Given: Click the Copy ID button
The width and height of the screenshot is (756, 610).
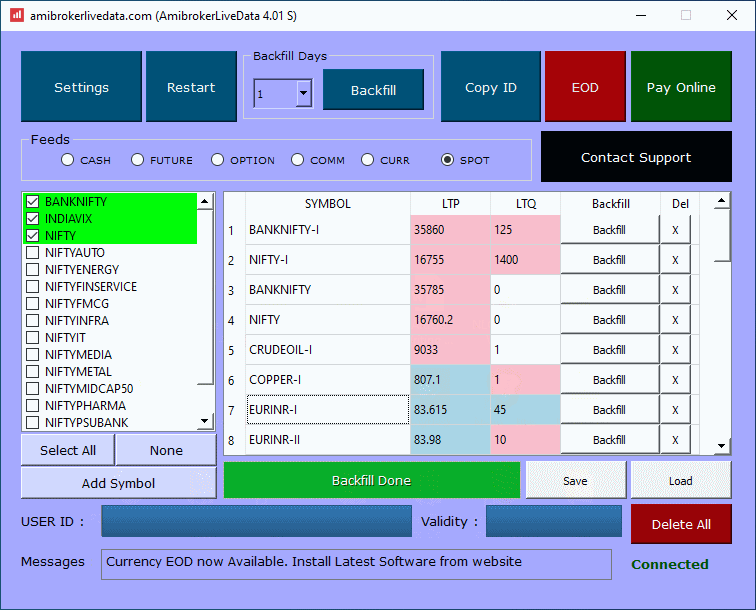Looking at the screenshot, I should [490, 87].
